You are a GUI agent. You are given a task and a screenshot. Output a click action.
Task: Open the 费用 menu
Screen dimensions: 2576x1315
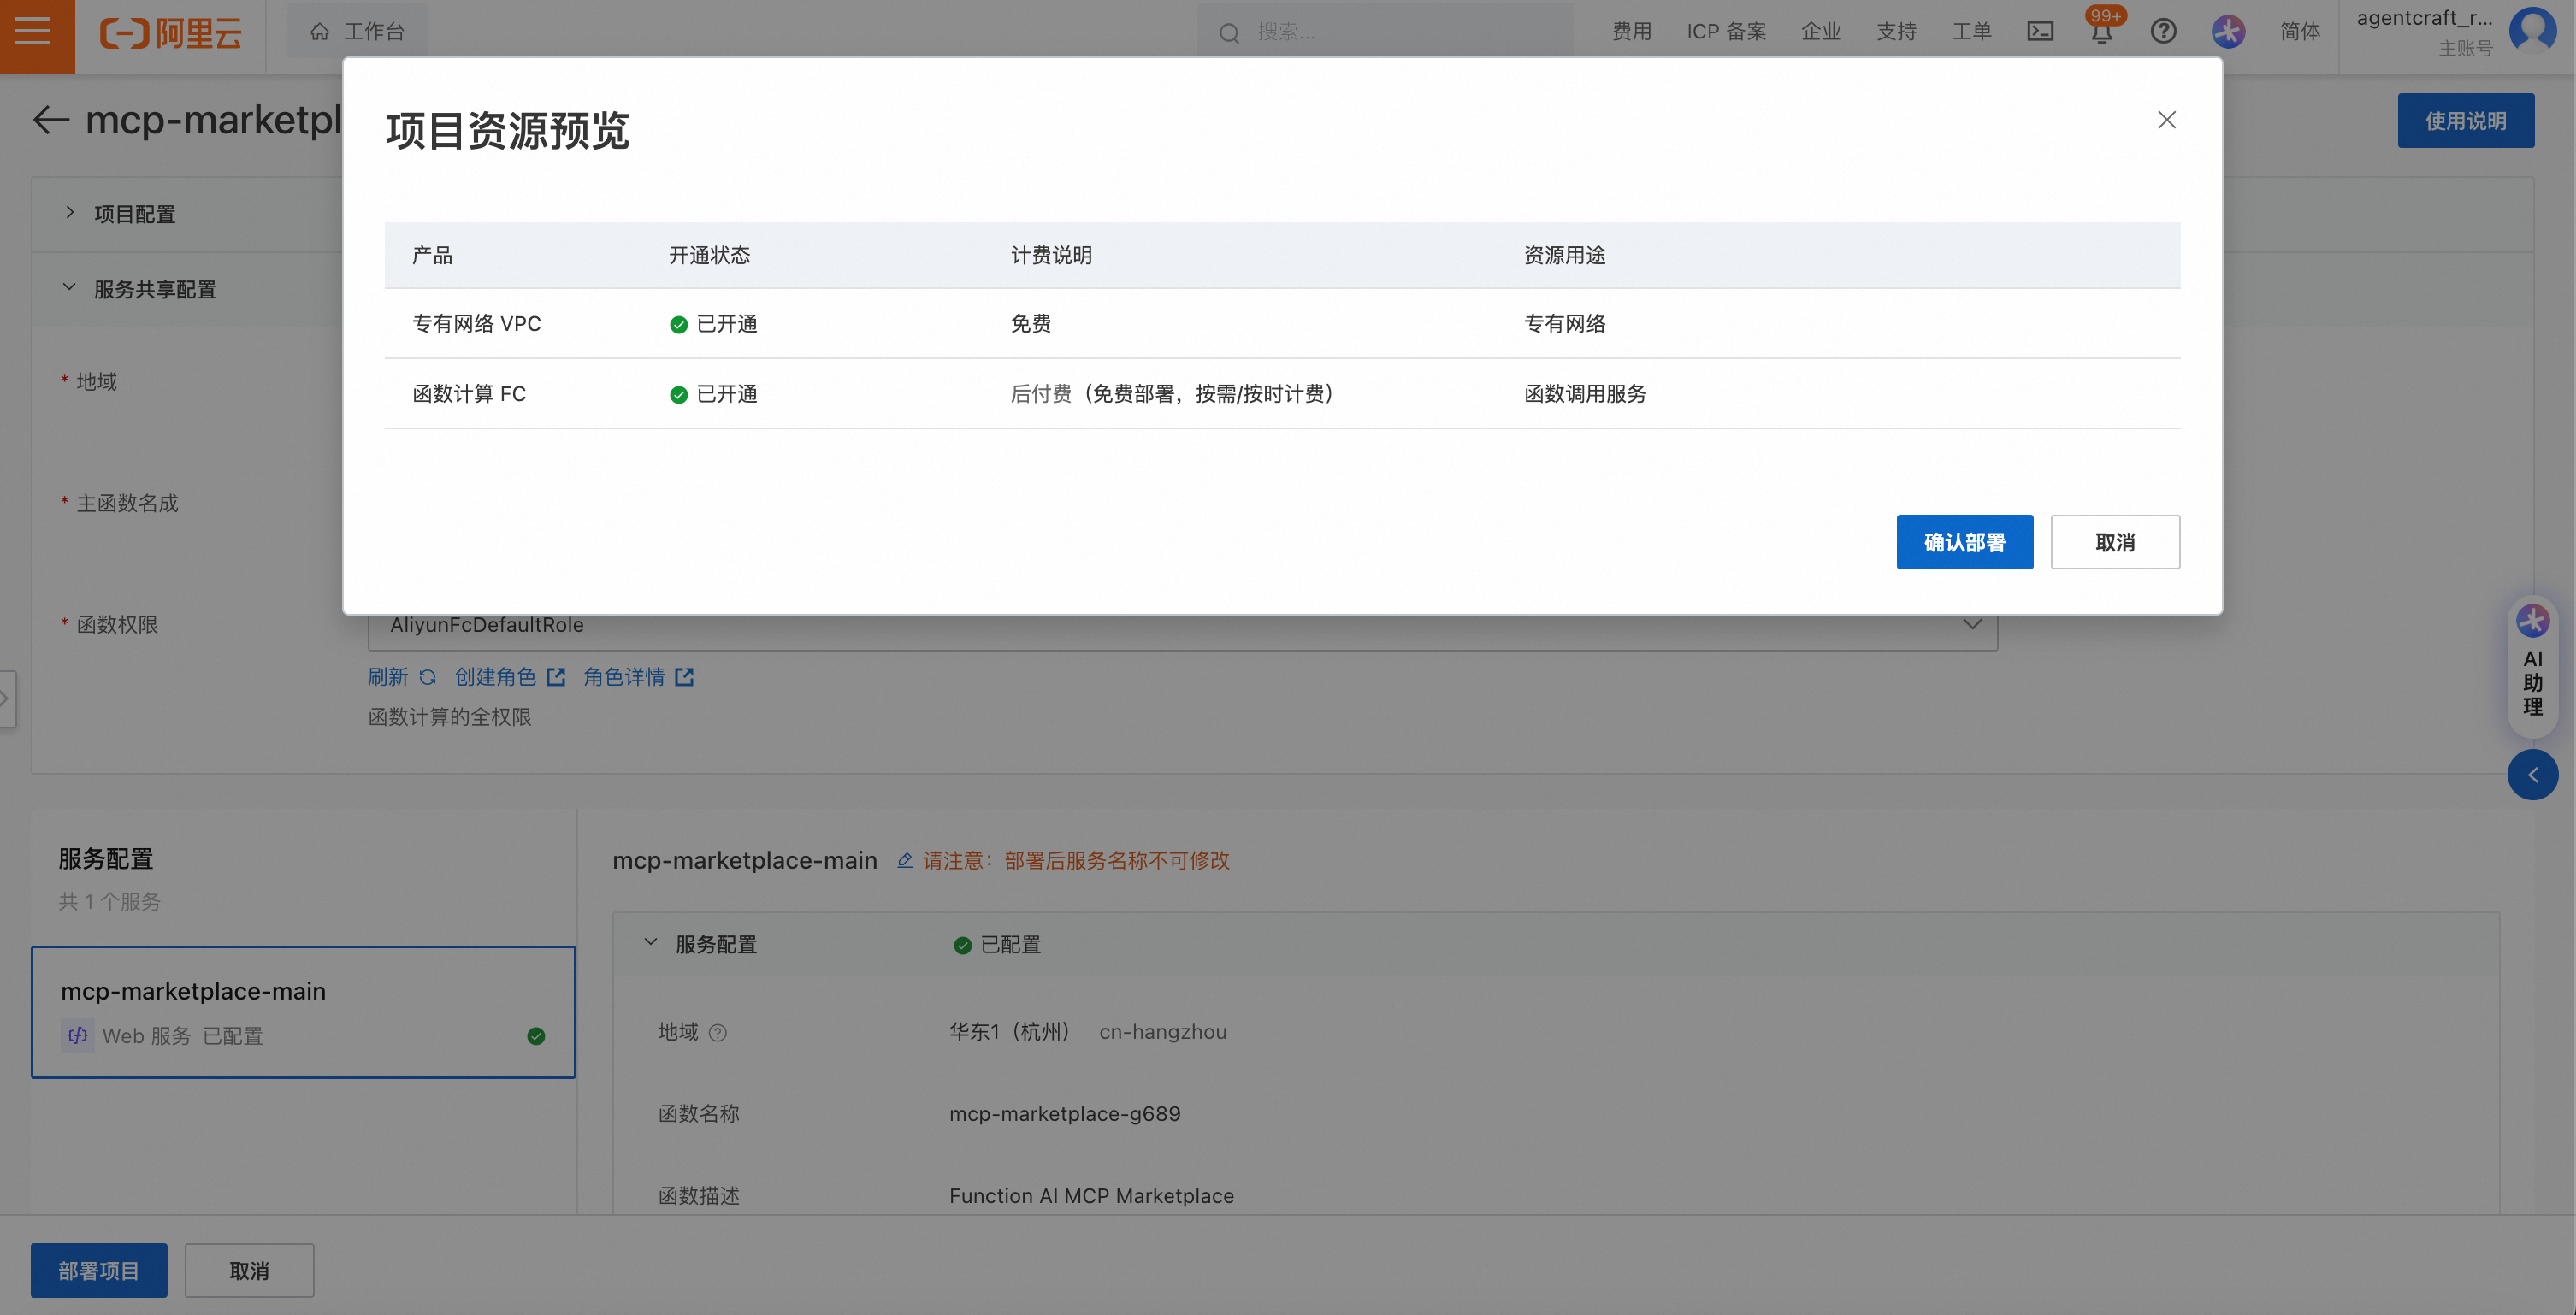pos(1631,32)
